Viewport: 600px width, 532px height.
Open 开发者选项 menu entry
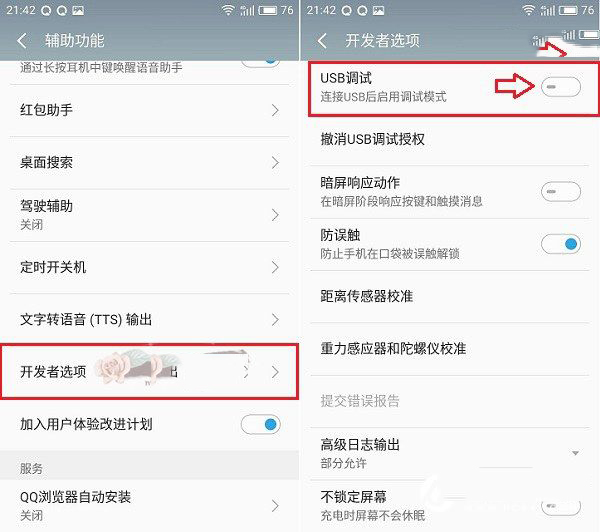point(149,372)
